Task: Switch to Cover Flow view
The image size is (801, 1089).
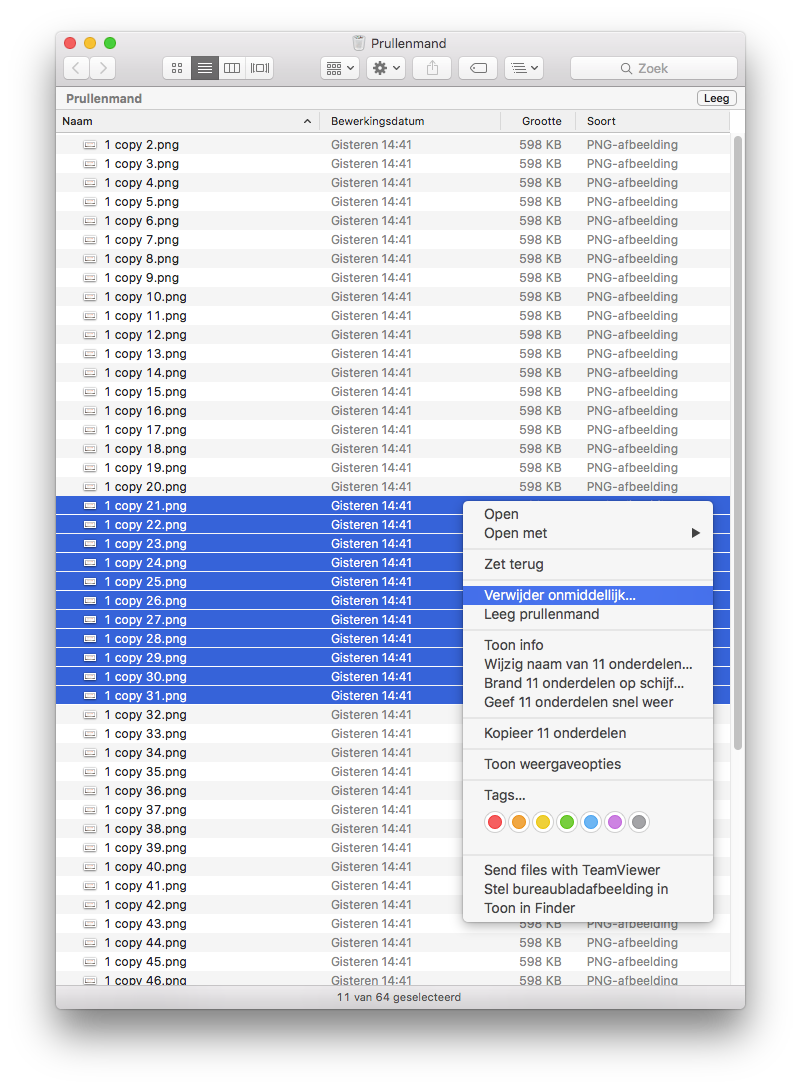Action: (260, 68)
